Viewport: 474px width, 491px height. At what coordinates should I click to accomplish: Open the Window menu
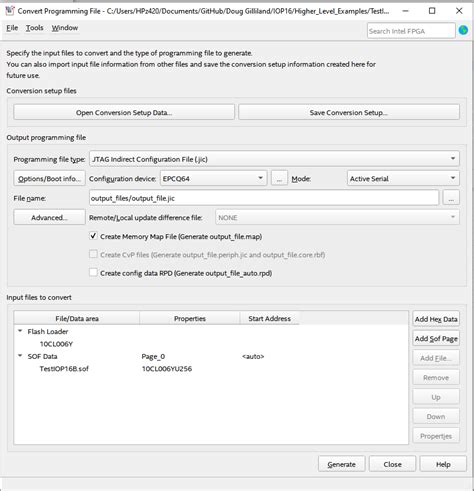(x=65, y=28)
